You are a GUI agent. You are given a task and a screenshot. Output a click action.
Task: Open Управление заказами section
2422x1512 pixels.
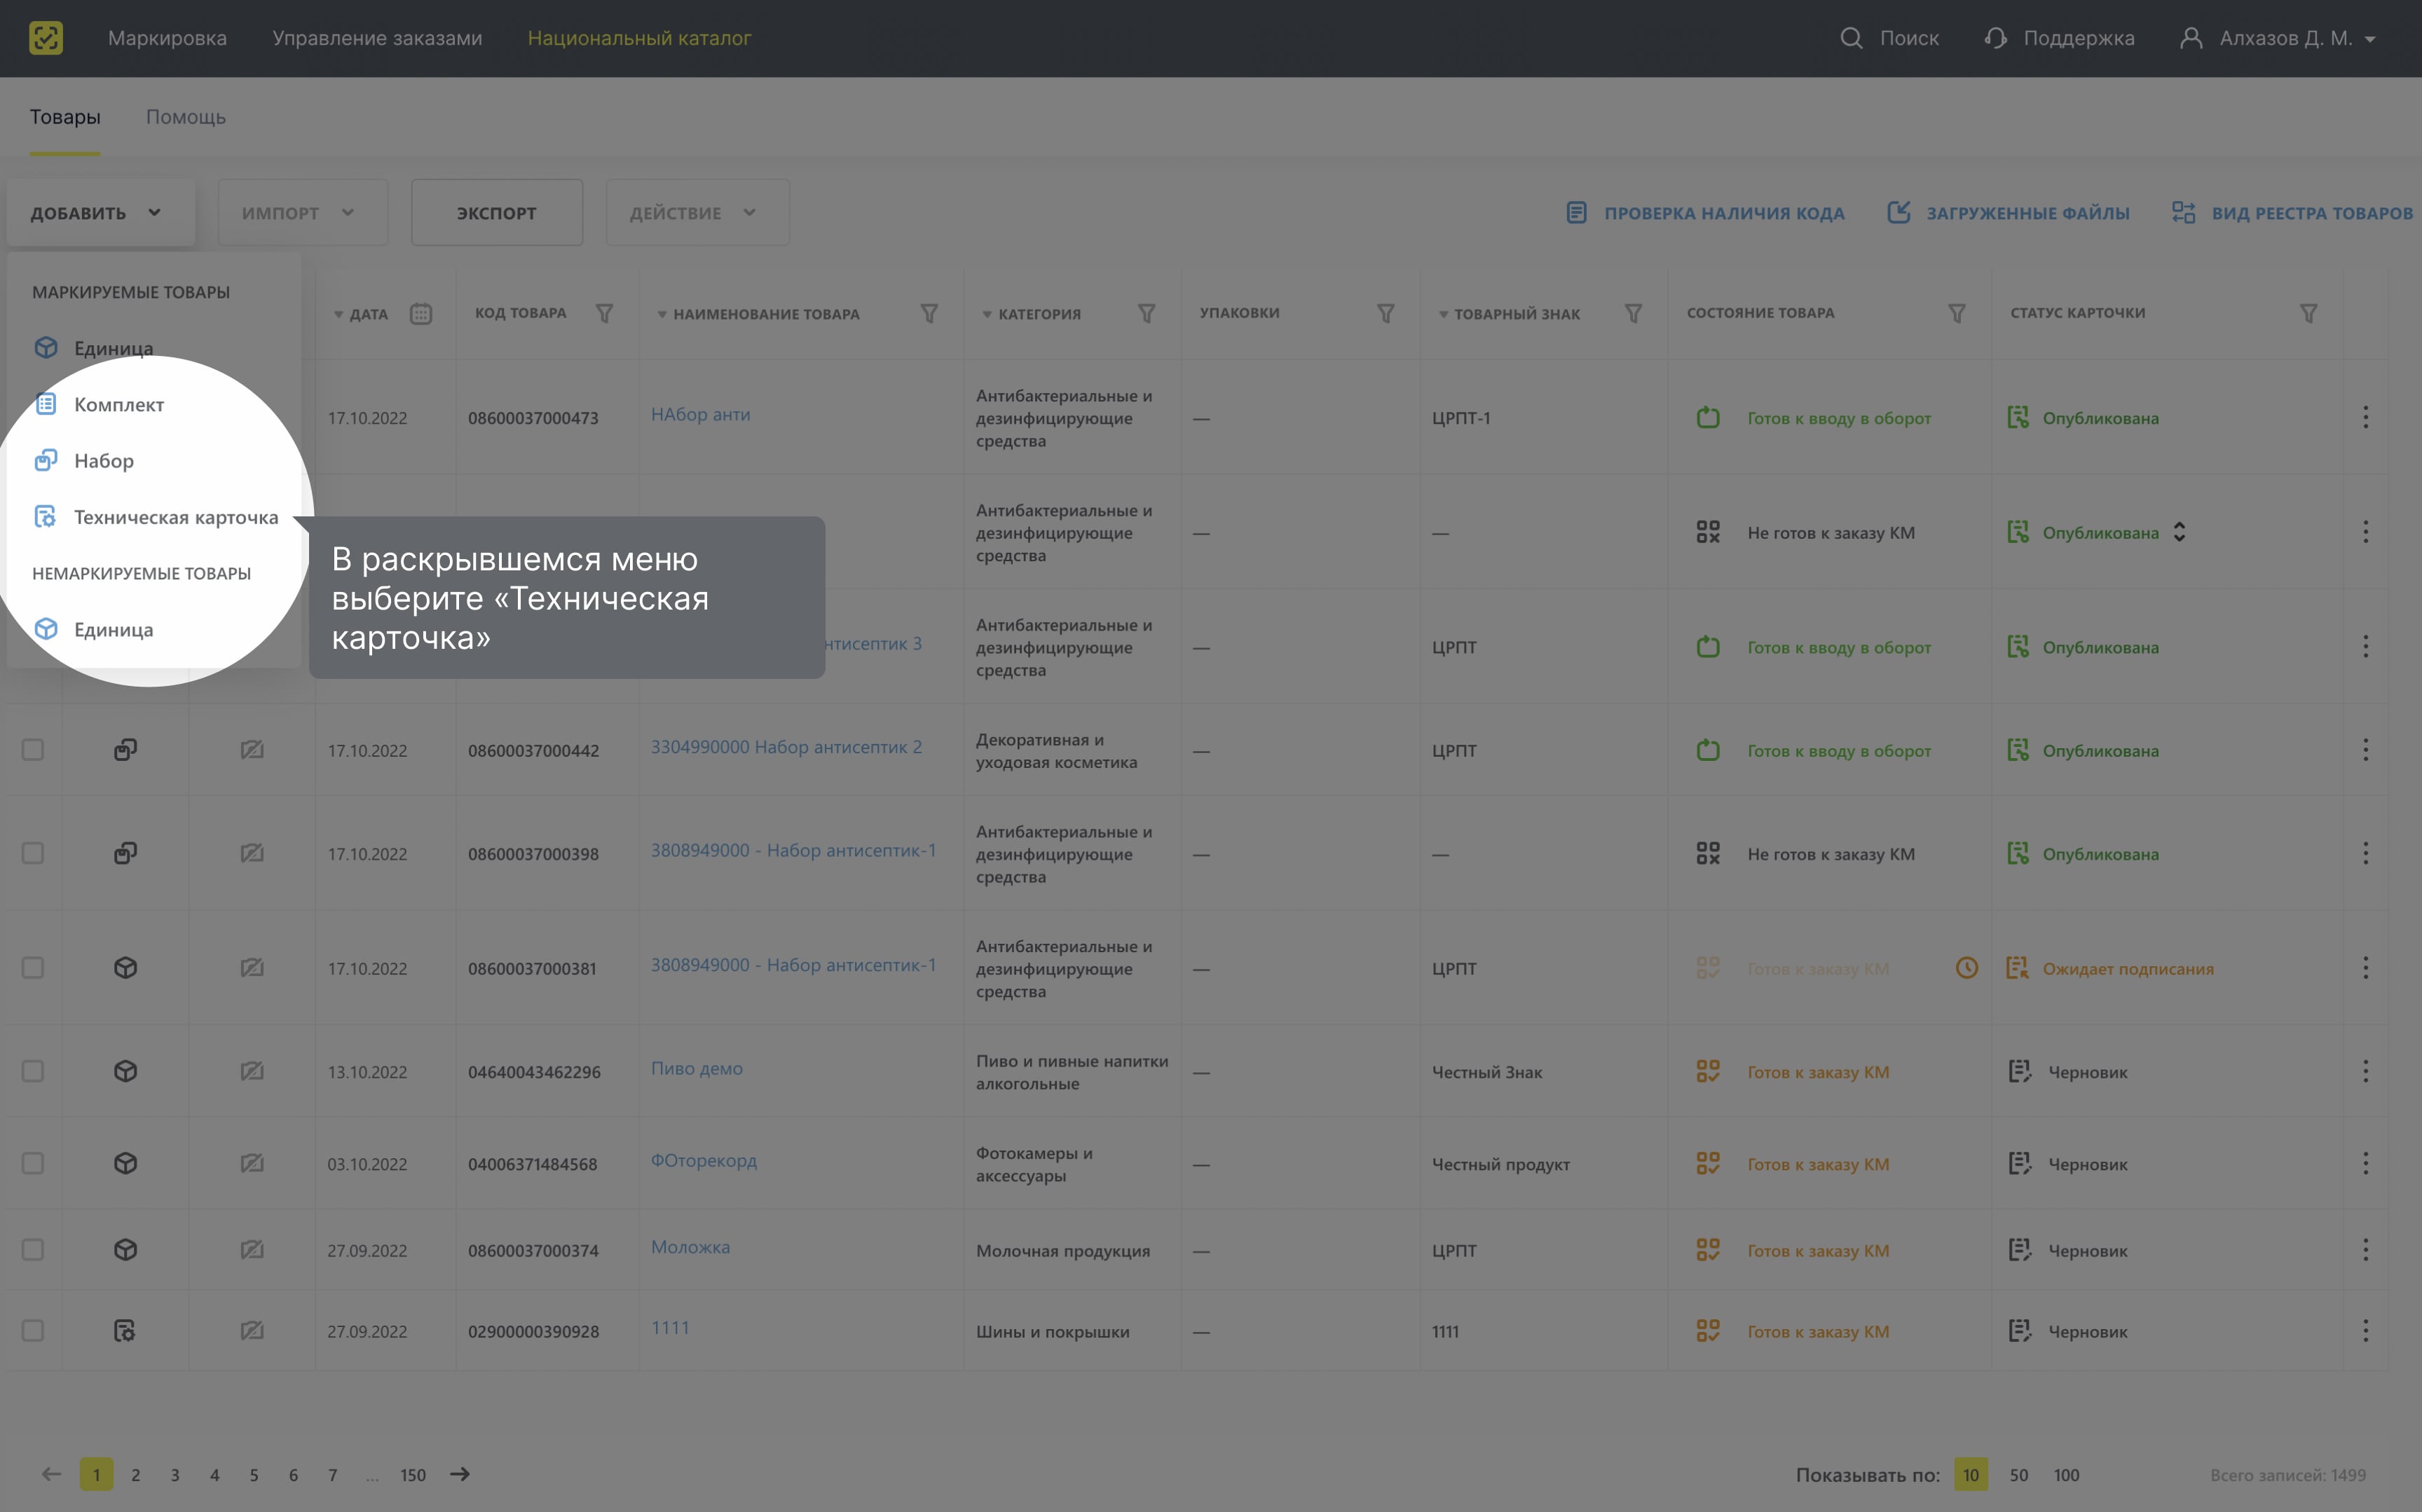[x=377, y=38]
